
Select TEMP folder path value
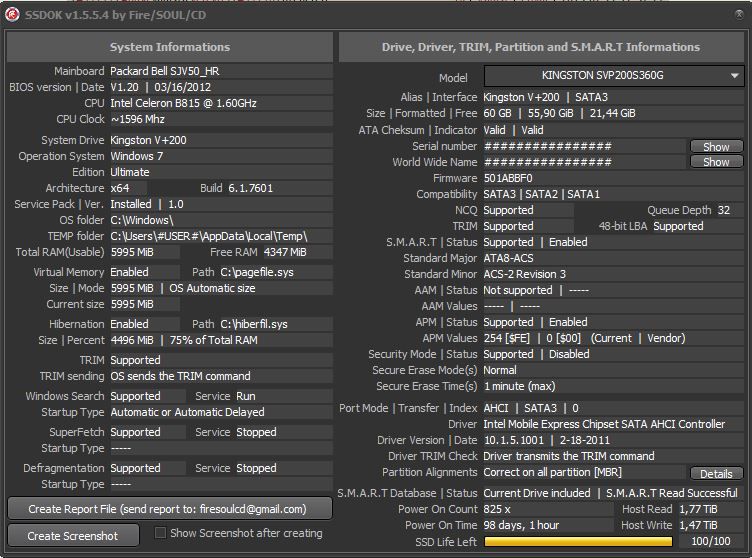[209, 236]
